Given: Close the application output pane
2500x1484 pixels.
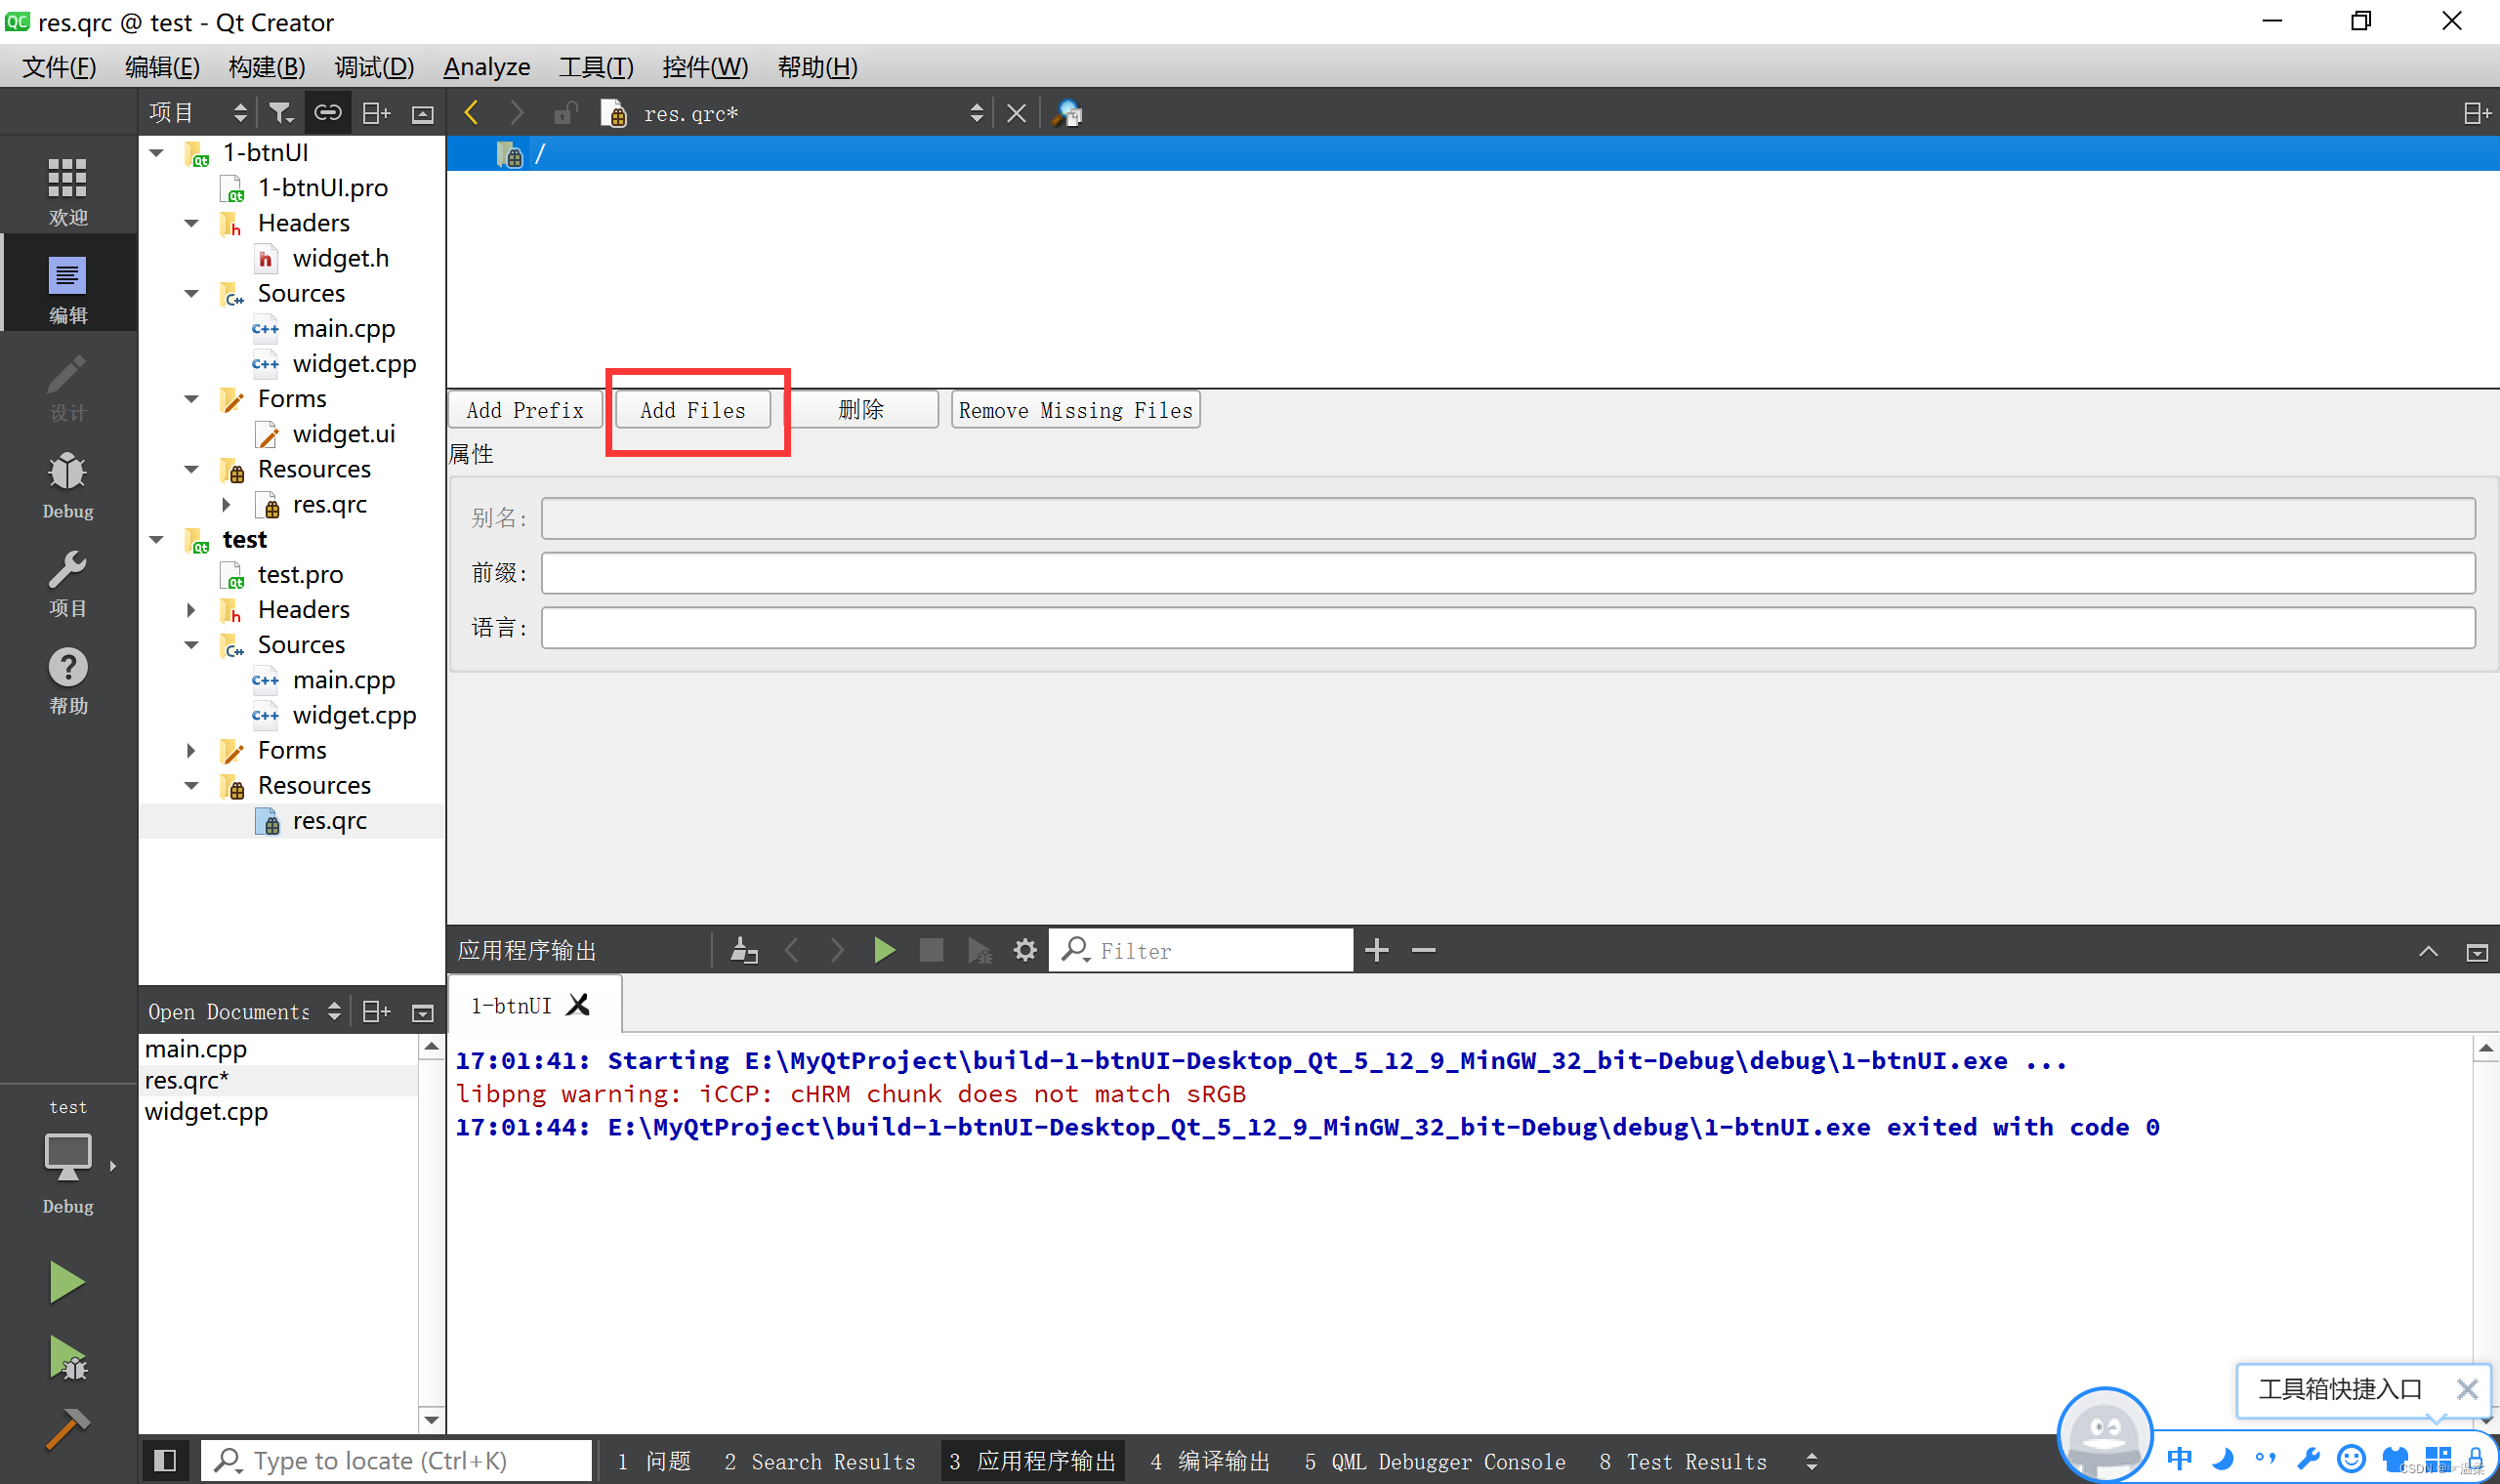Looking at the screenshot, I should (2477, 953).
